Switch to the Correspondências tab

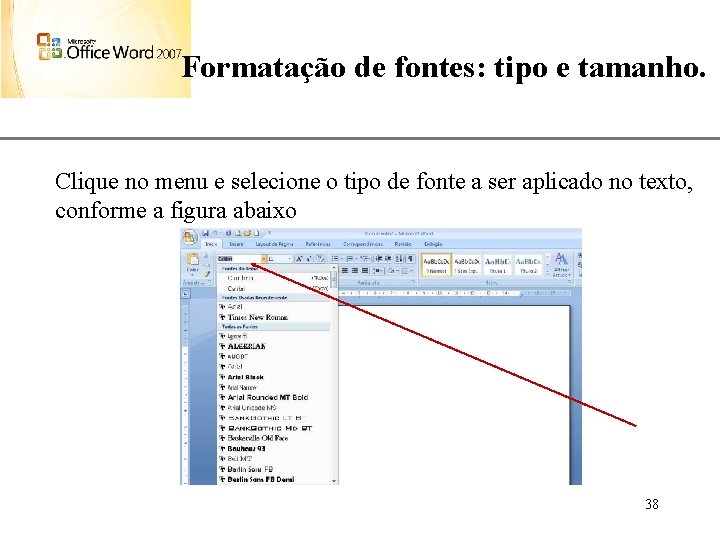[363, 244]
